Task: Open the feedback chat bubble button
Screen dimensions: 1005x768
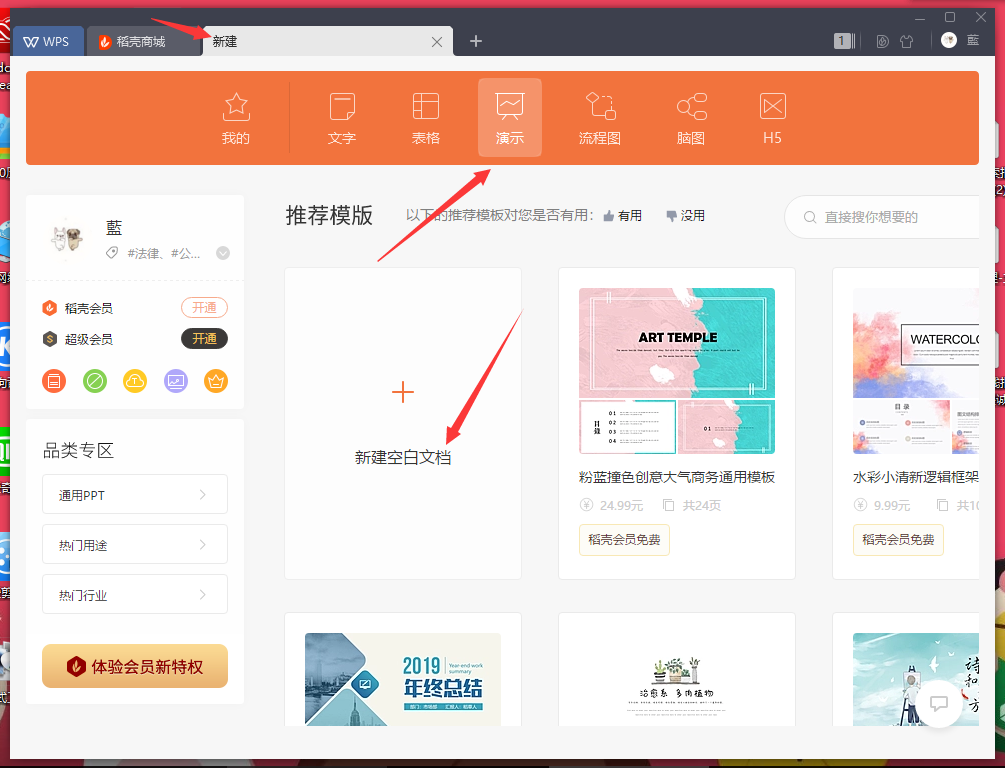Action: click(939, 704)
